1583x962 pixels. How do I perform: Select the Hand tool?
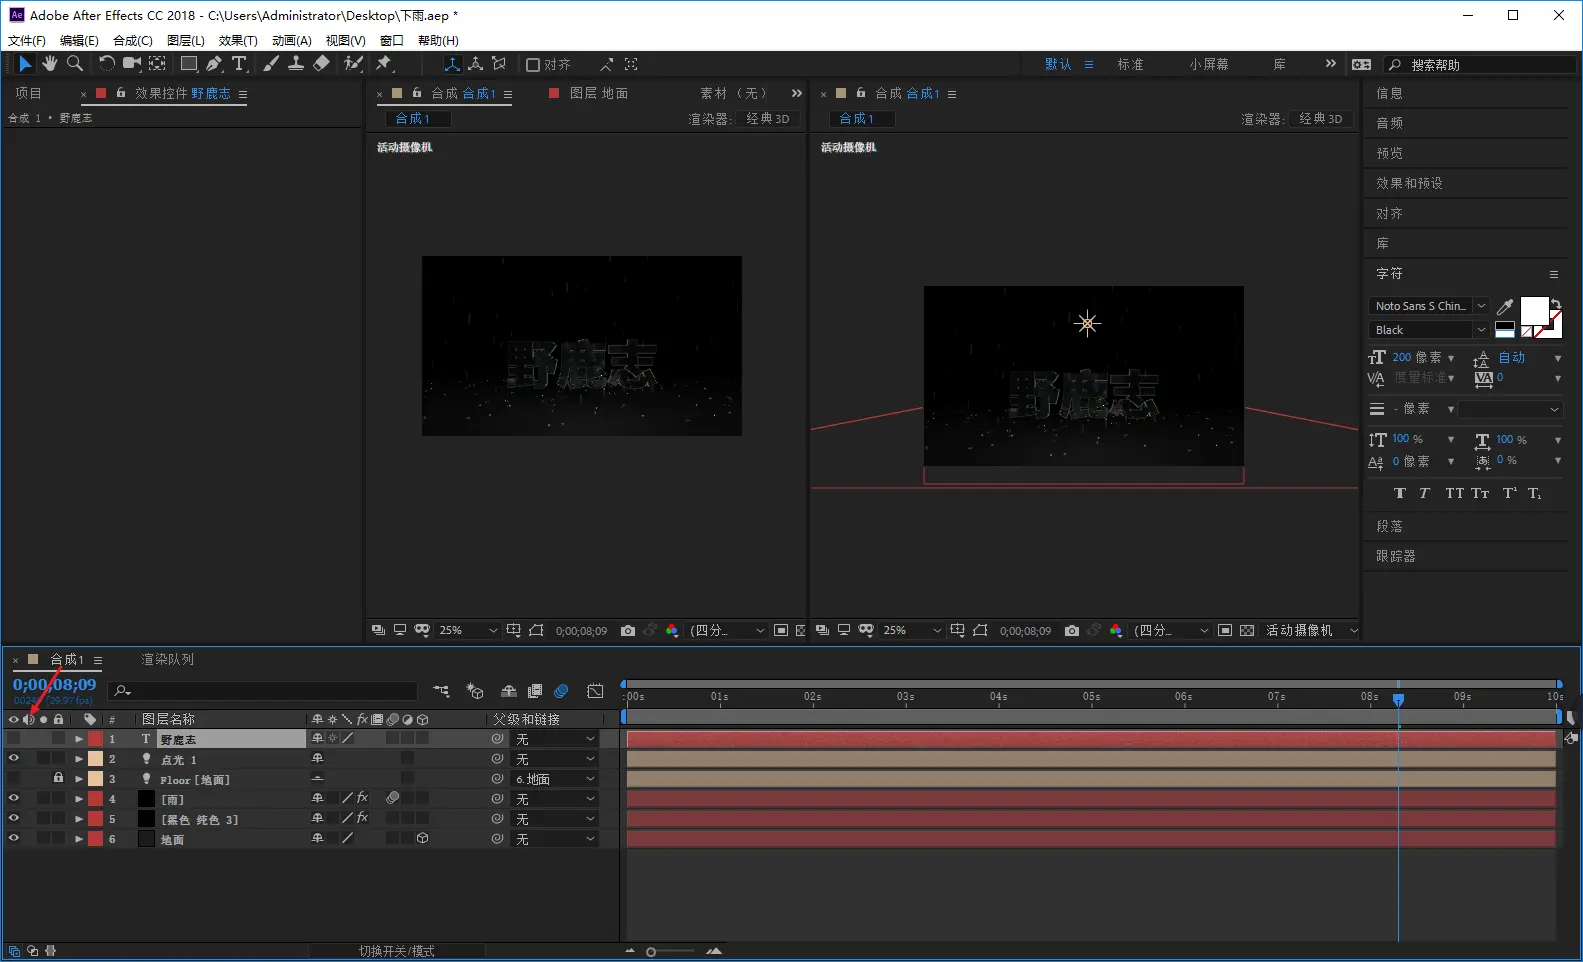coord(49,64)
